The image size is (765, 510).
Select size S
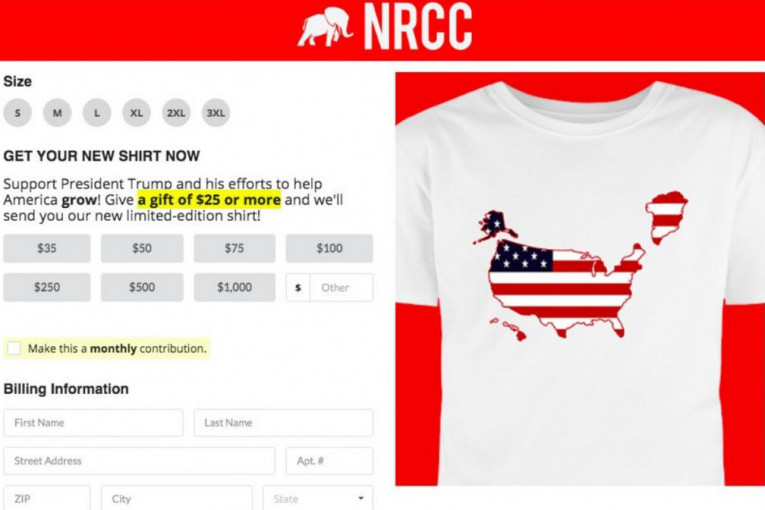point(18,113)
